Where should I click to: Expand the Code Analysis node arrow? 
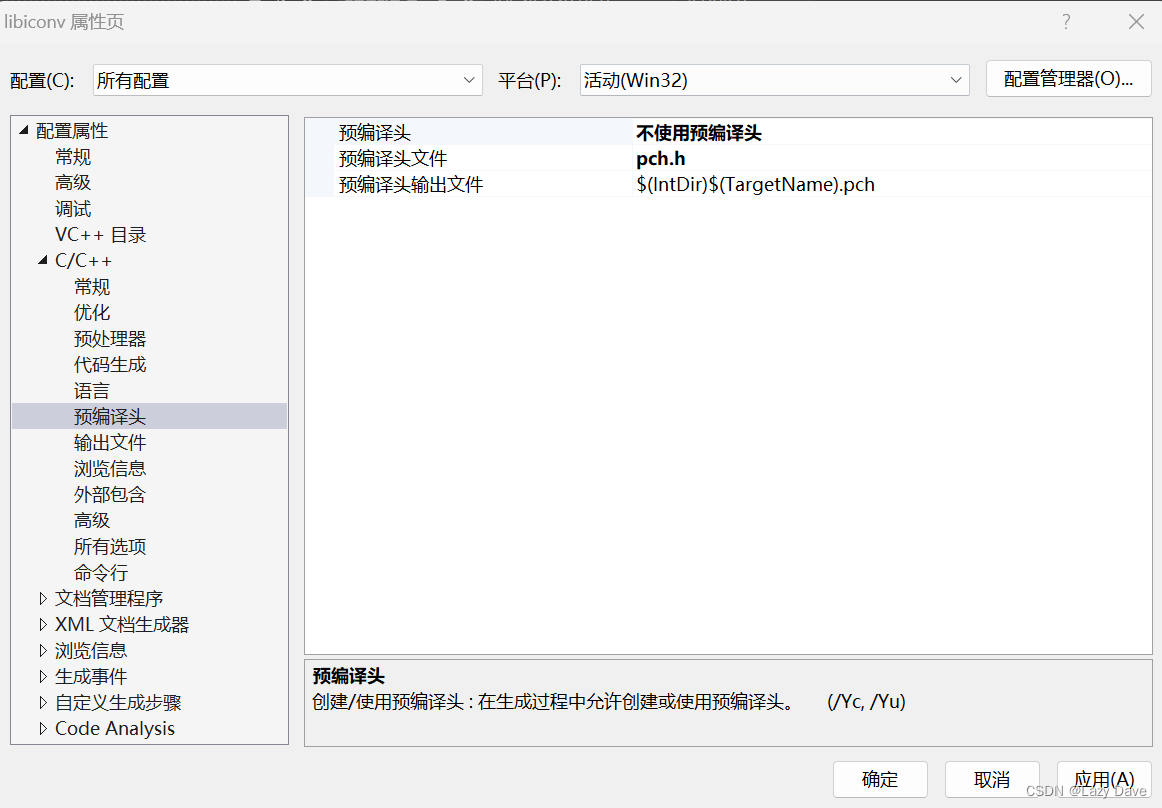(x=43, y=728)
